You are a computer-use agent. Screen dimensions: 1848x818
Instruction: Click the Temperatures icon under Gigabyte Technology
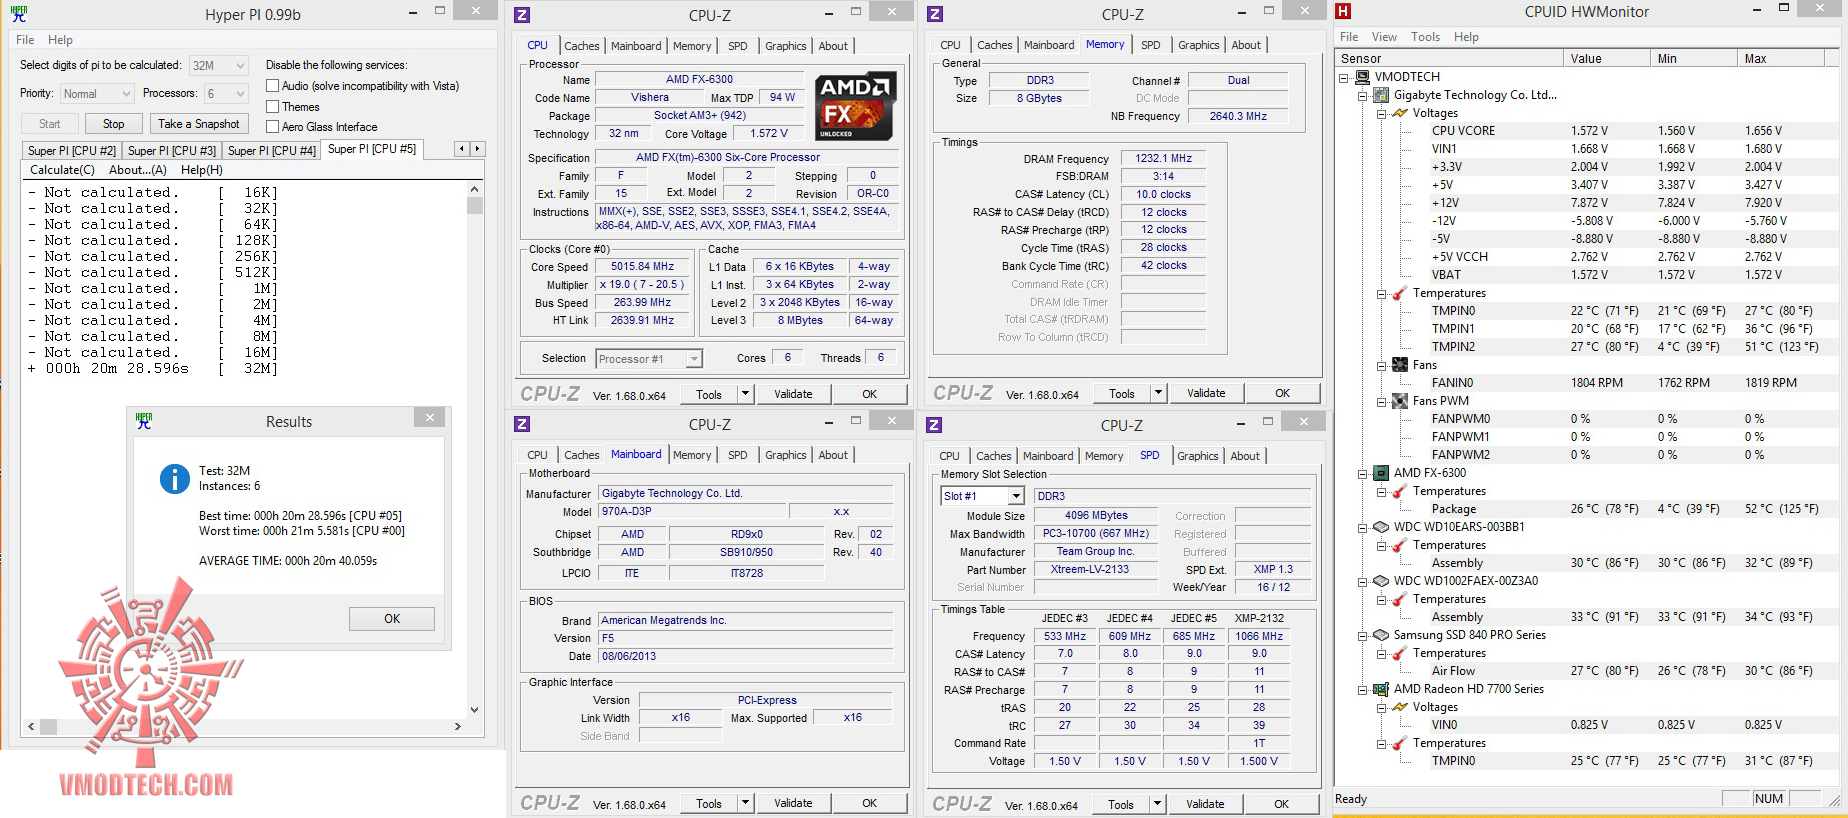(1400, 293)
